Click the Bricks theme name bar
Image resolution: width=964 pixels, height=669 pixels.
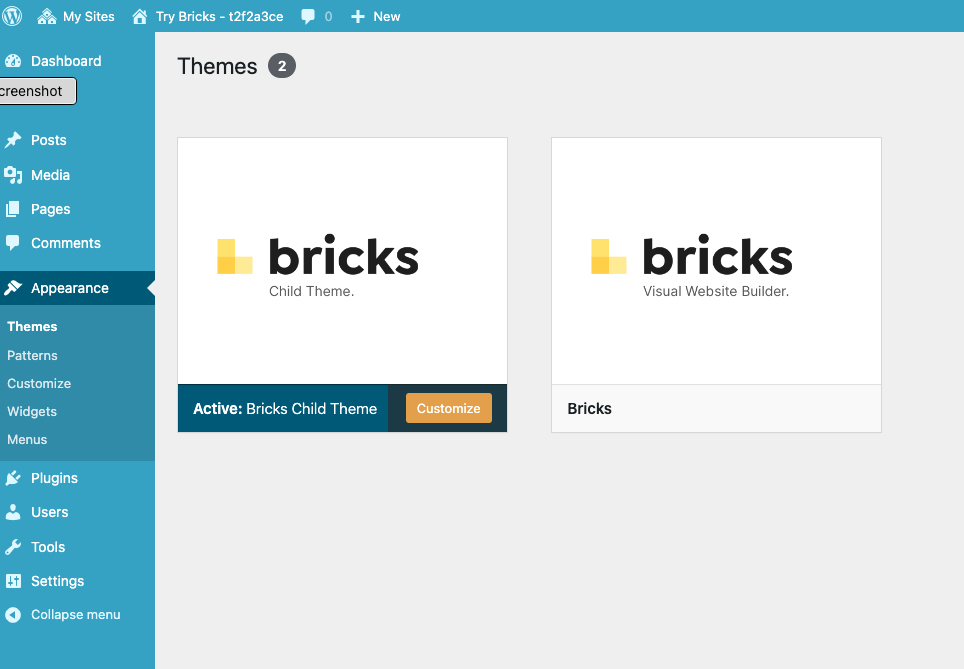(716, 408)
